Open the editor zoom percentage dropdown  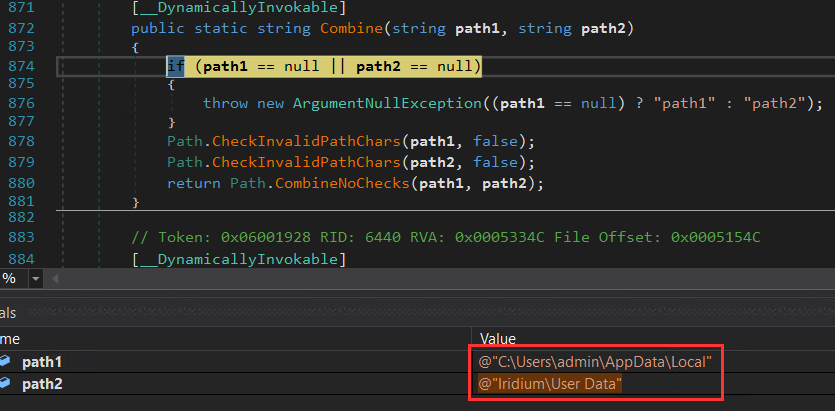pyautogui.click(x=36, y=279)
